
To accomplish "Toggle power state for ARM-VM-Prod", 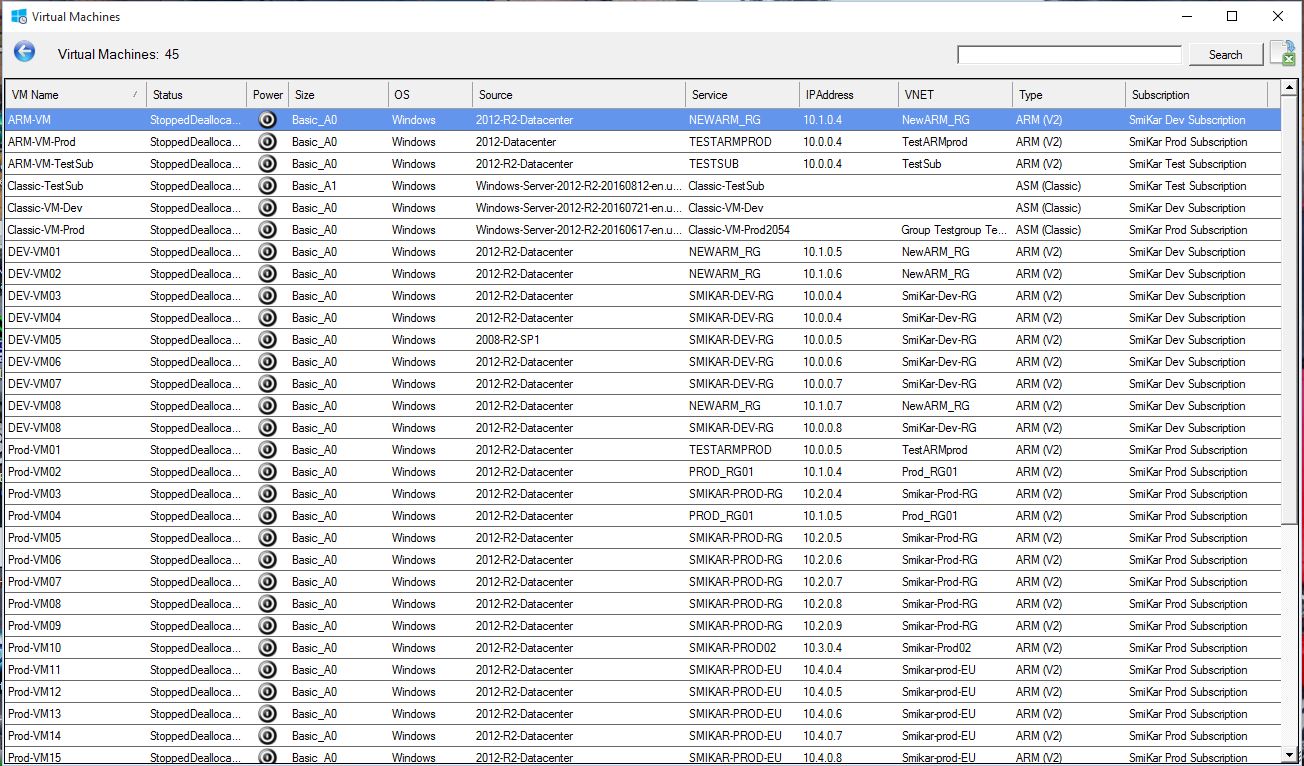I will coord(266,141).
